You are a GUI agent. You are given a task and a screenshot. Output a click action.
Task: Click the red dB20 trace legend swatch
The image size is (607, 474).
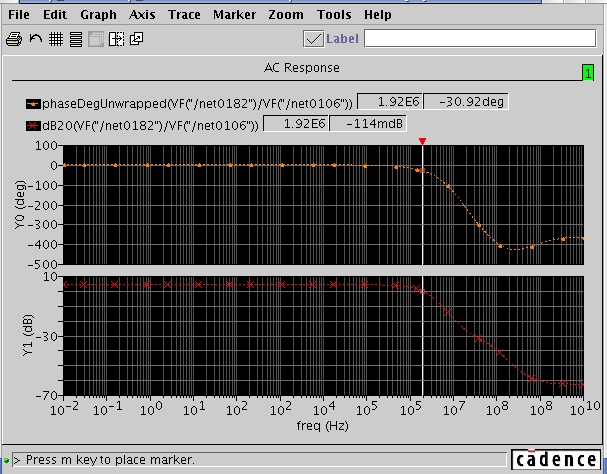pos(33,125)
